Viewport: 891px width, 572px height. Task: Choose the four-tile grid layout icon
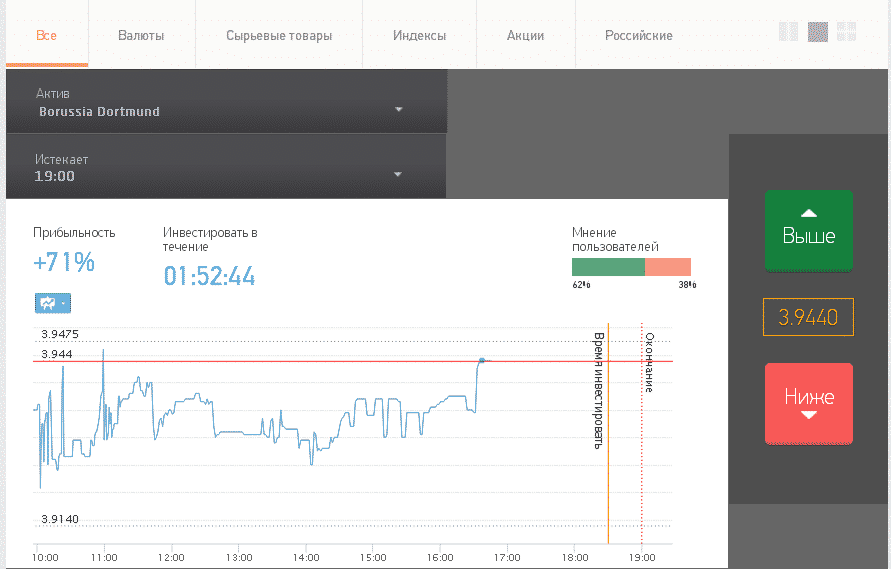click(846, 32)
